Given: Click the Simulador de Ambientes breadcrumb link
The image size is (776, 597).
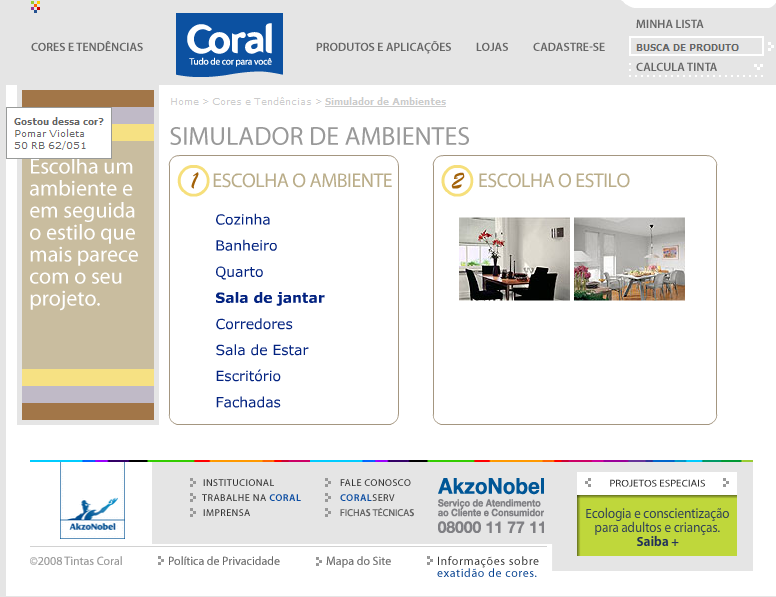Looking at the screenshot, I should 386,101.
